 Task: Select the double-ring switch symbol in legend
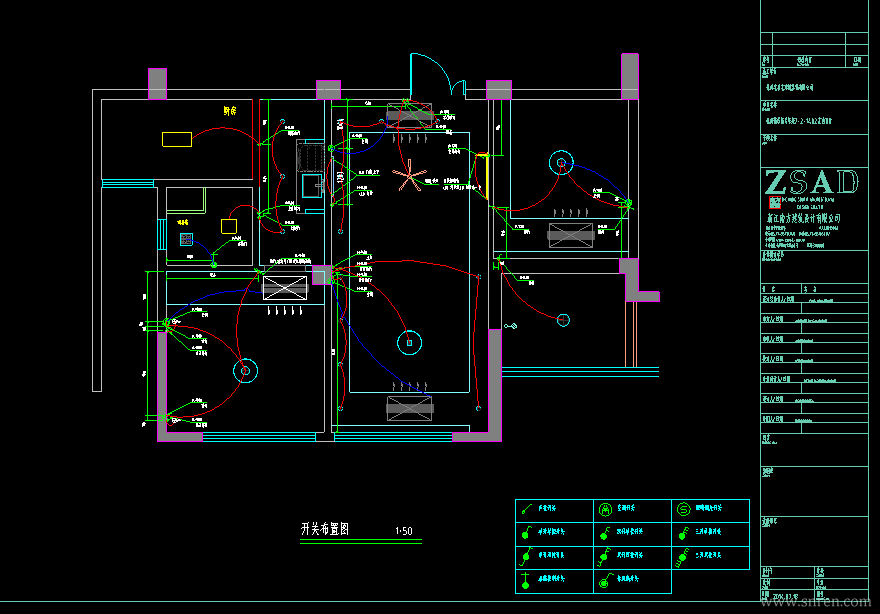point(605,581)
